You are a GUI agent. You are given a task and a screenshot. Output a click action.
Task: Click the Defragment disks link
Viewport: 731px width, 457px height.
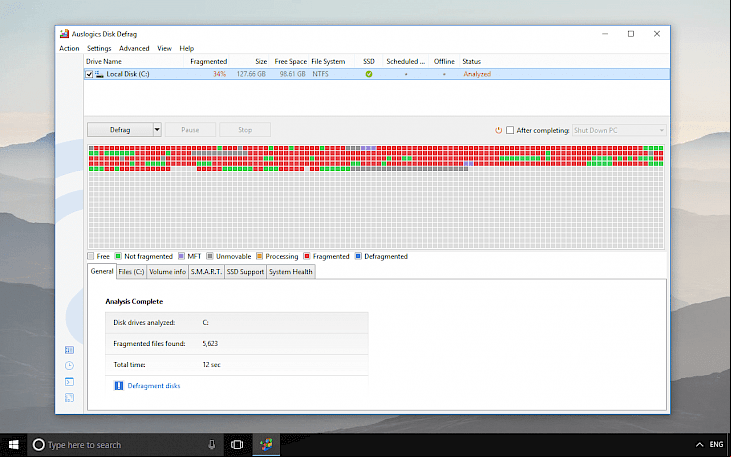click(x=154, y=386)
